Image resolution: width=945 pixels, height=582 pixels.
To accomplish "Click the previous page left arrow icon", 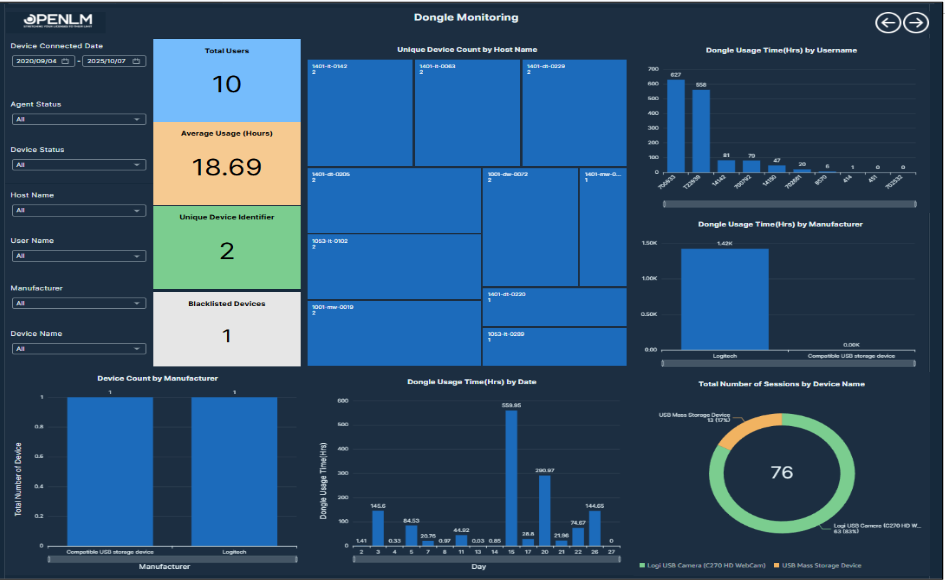I will tap(887, 23).
